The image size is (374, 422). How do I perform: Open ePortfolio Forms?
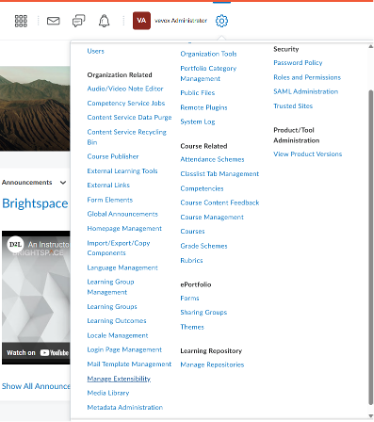[190, 298]
